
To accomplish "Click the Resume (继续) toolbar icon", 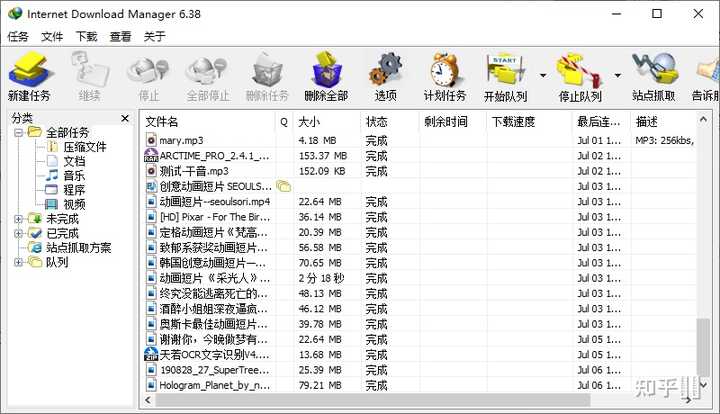I will (90, 69).
